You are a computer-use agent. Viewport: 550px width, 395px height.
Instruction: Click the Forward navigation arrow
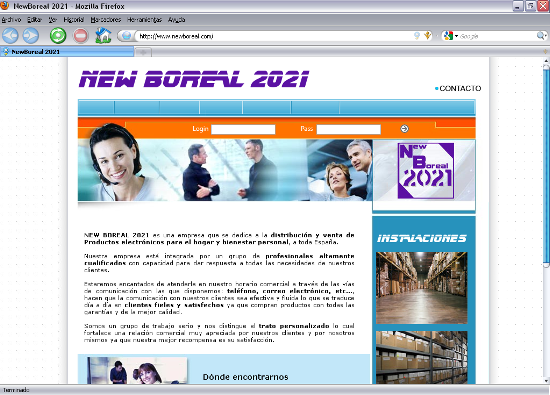point(31,36)
